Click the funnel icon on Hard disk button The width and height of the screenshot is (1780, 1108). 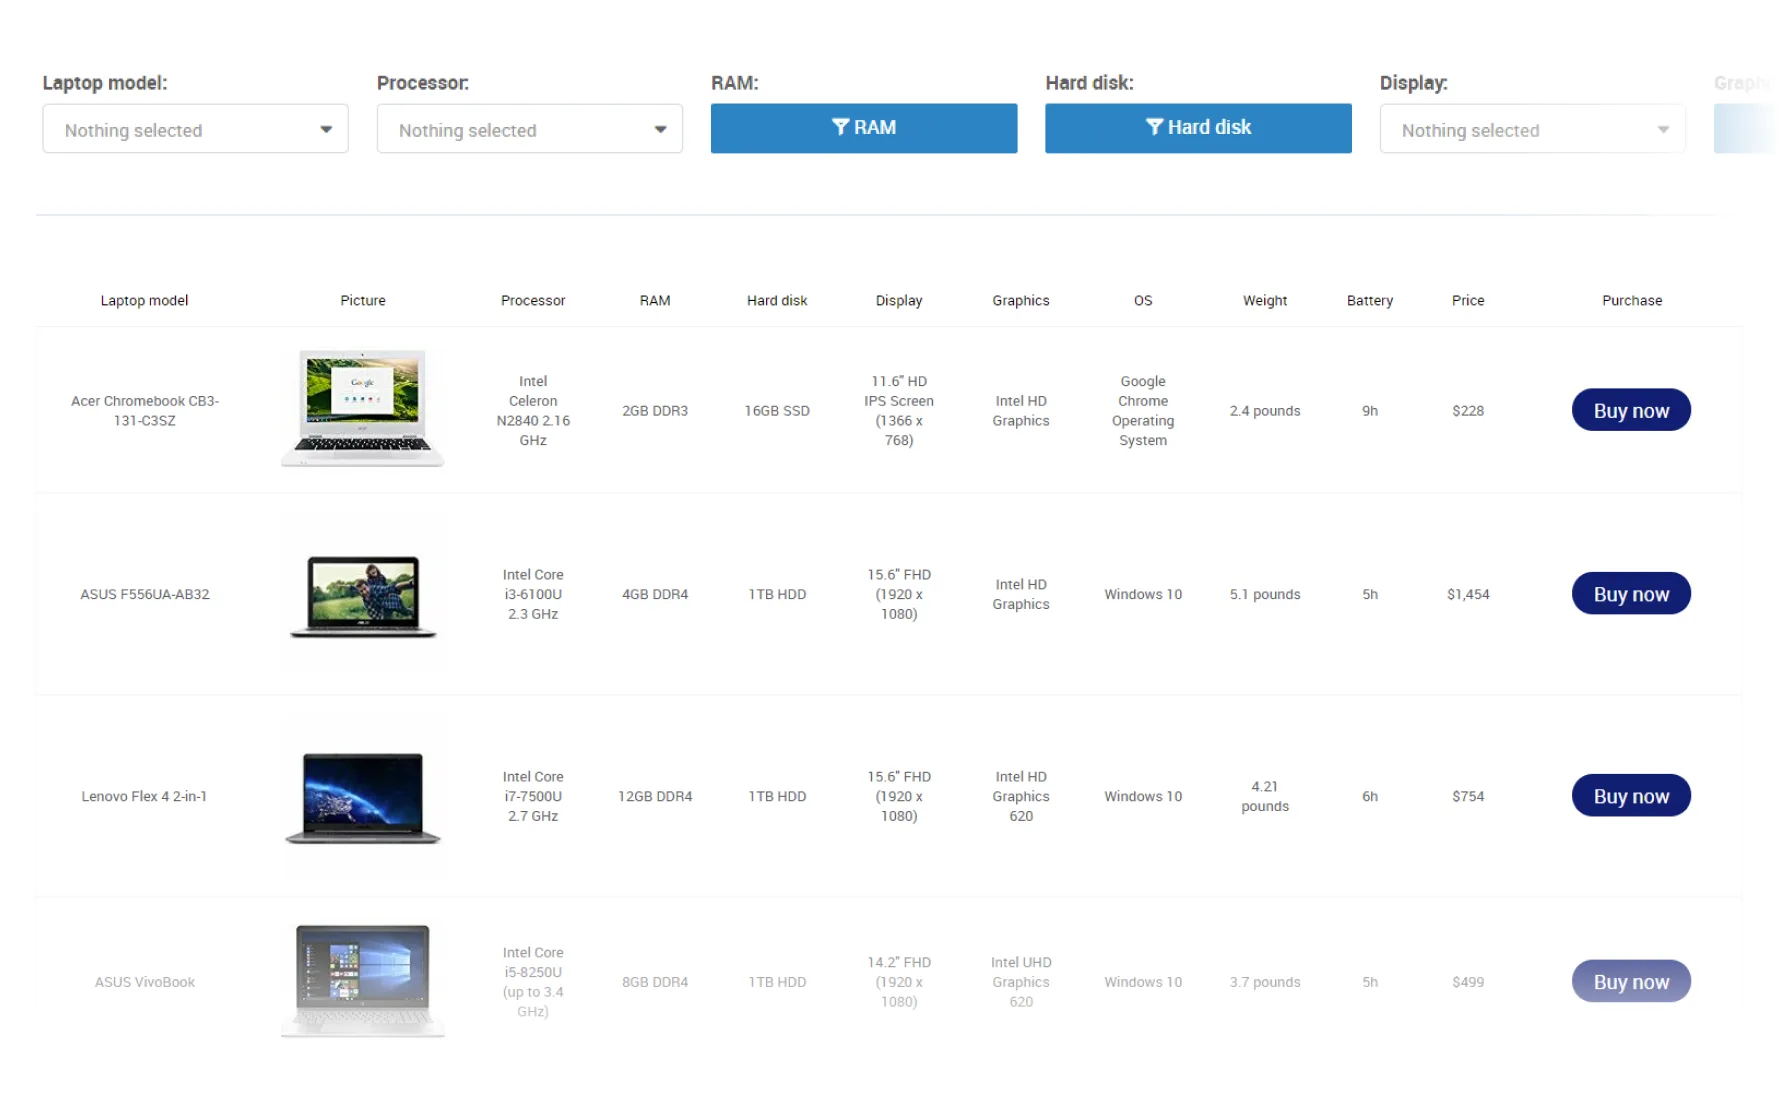(1154, 127)
